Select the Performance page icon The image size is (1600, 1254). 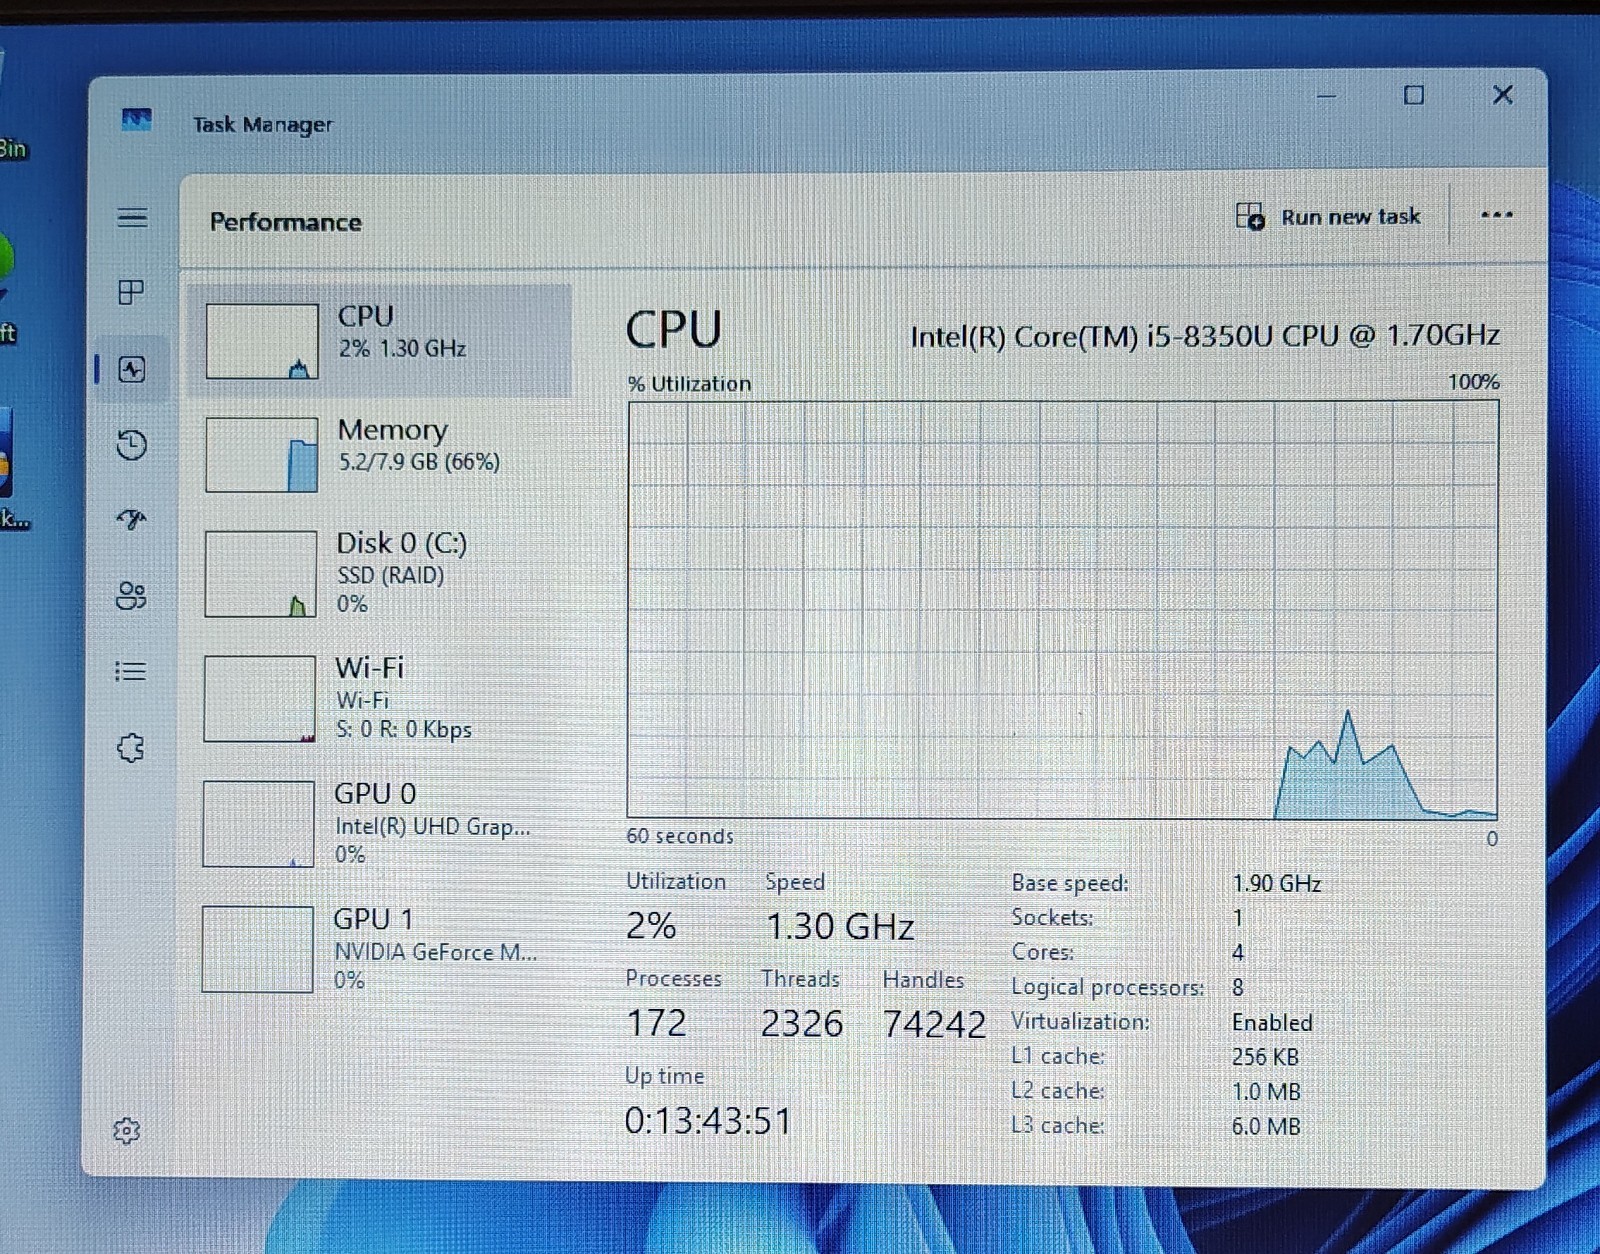[132, 369]
